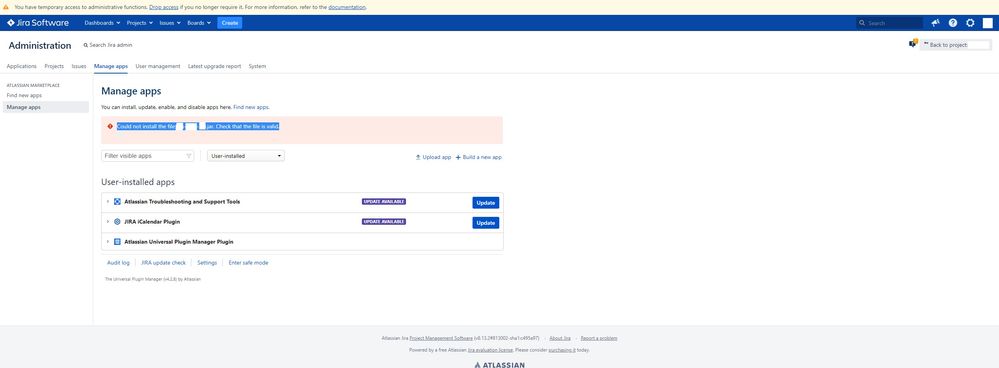Switch to the Applications tab
The image size is (999, 368).
(x=22, y=66)
